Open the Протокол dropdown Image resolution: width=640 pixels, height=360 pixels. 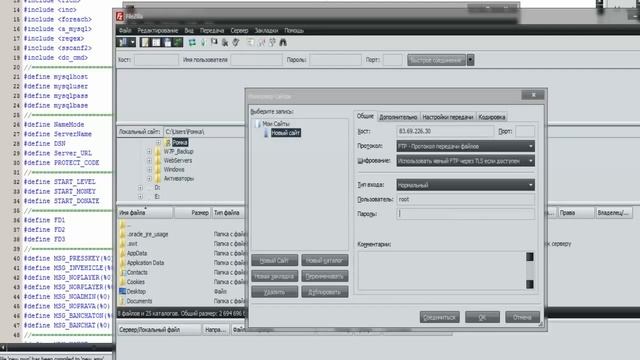click(x=465, y=146)
